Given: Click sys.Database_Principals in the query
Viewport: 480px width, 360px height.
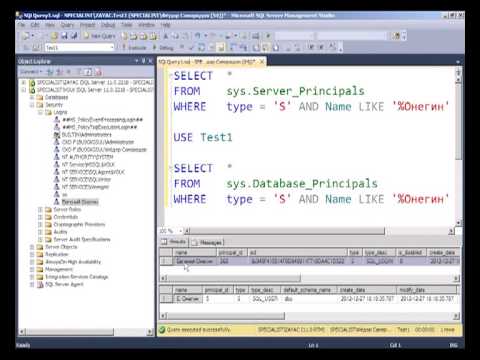Looking at the screenshot, I should tap(302, 183).
